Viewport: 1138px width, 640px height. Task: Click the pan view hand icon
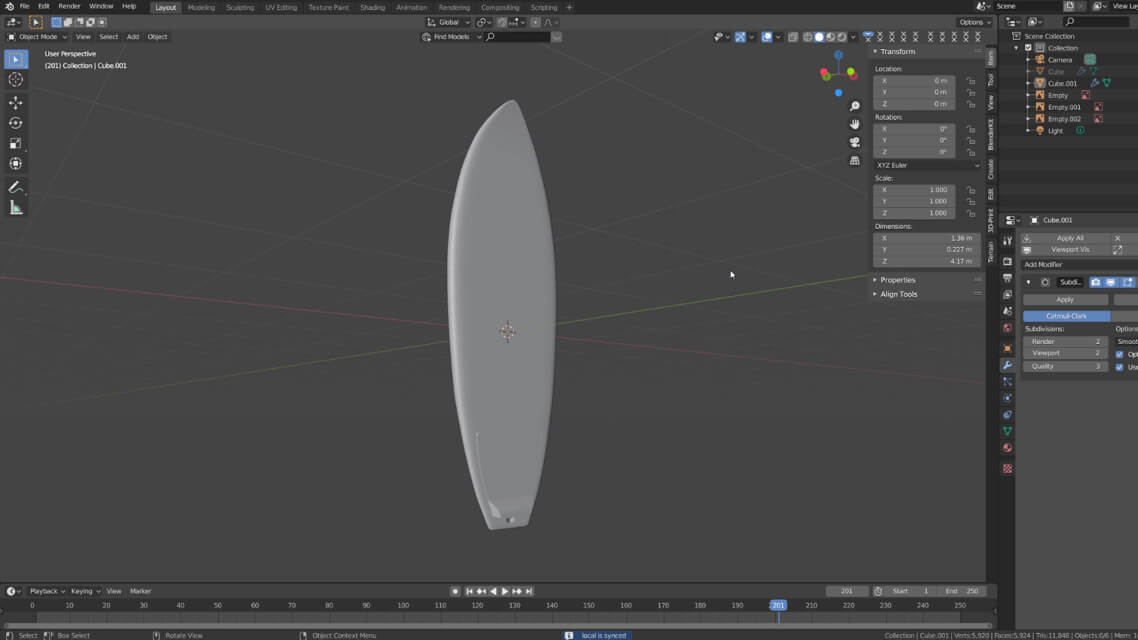point(855,124)
